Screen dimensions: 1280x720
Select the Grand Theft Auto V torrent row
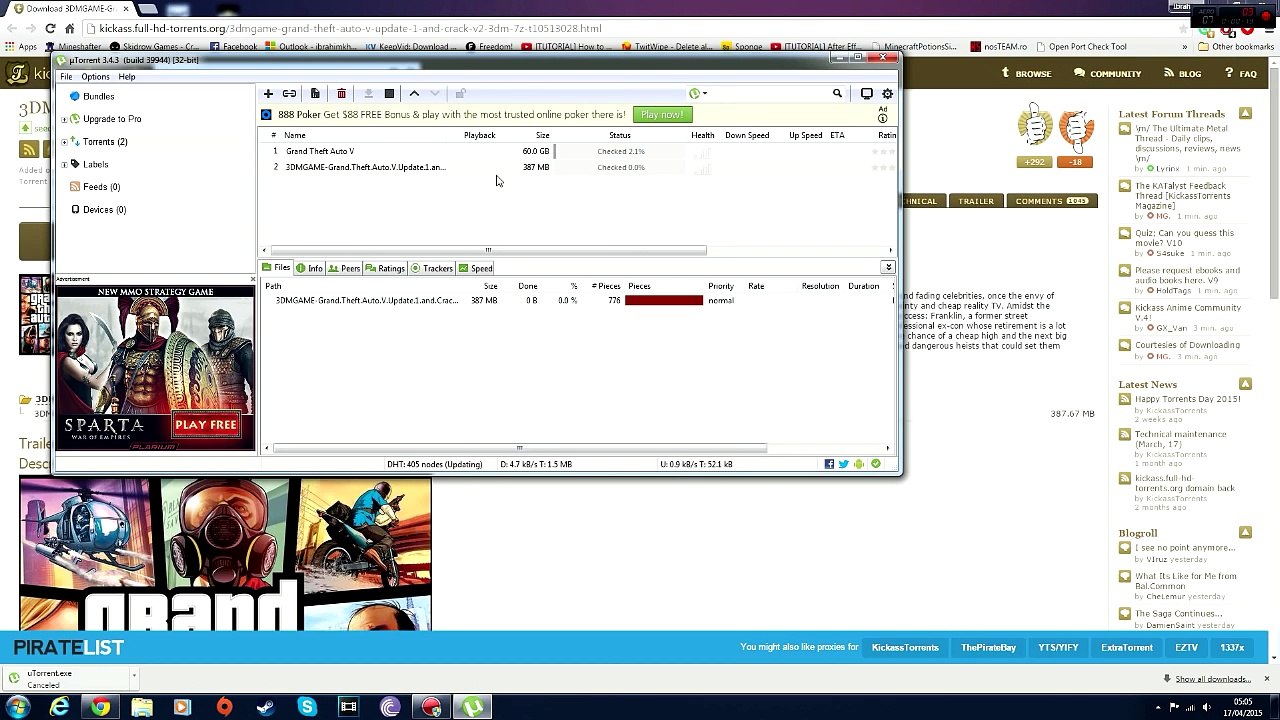pos(579,151)
